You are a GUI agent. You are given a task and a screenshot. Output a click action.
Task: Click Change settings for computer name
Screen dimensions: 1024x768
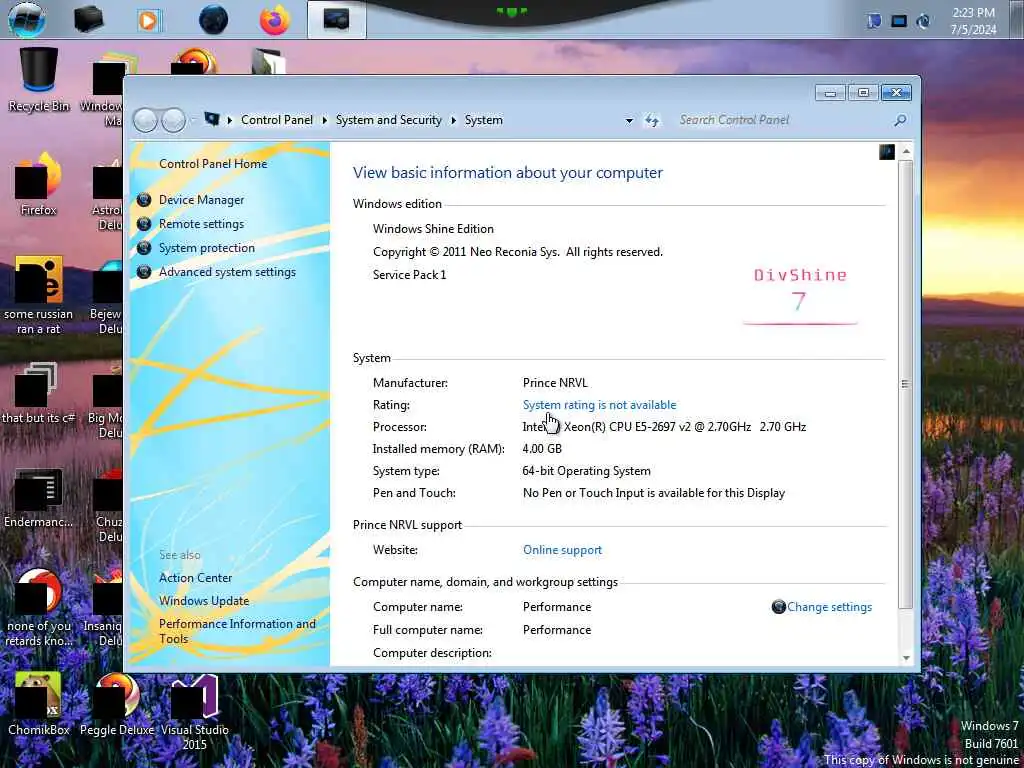point(829,607)
